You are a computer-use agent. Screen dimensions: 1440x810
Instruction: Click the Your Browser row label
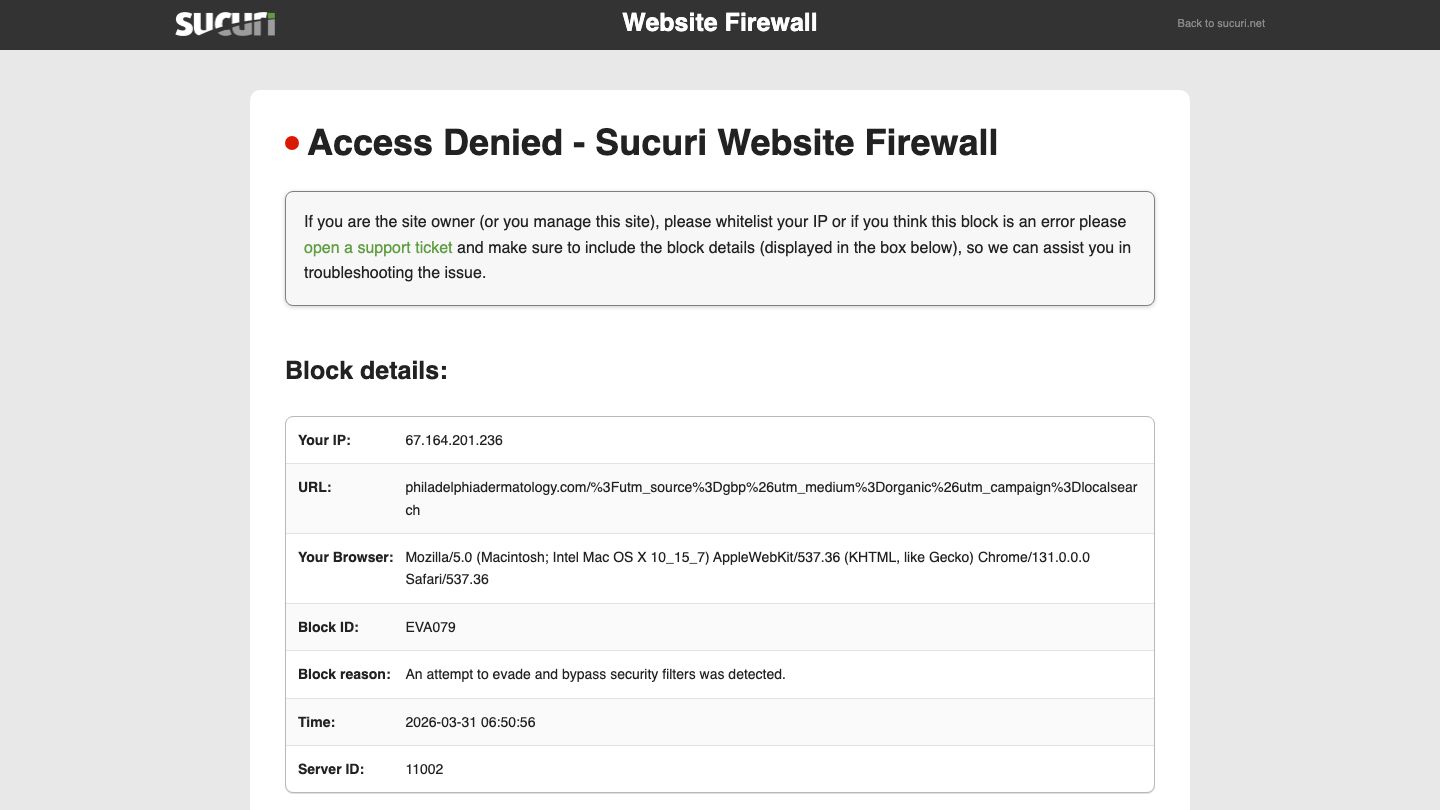(345, 557)
